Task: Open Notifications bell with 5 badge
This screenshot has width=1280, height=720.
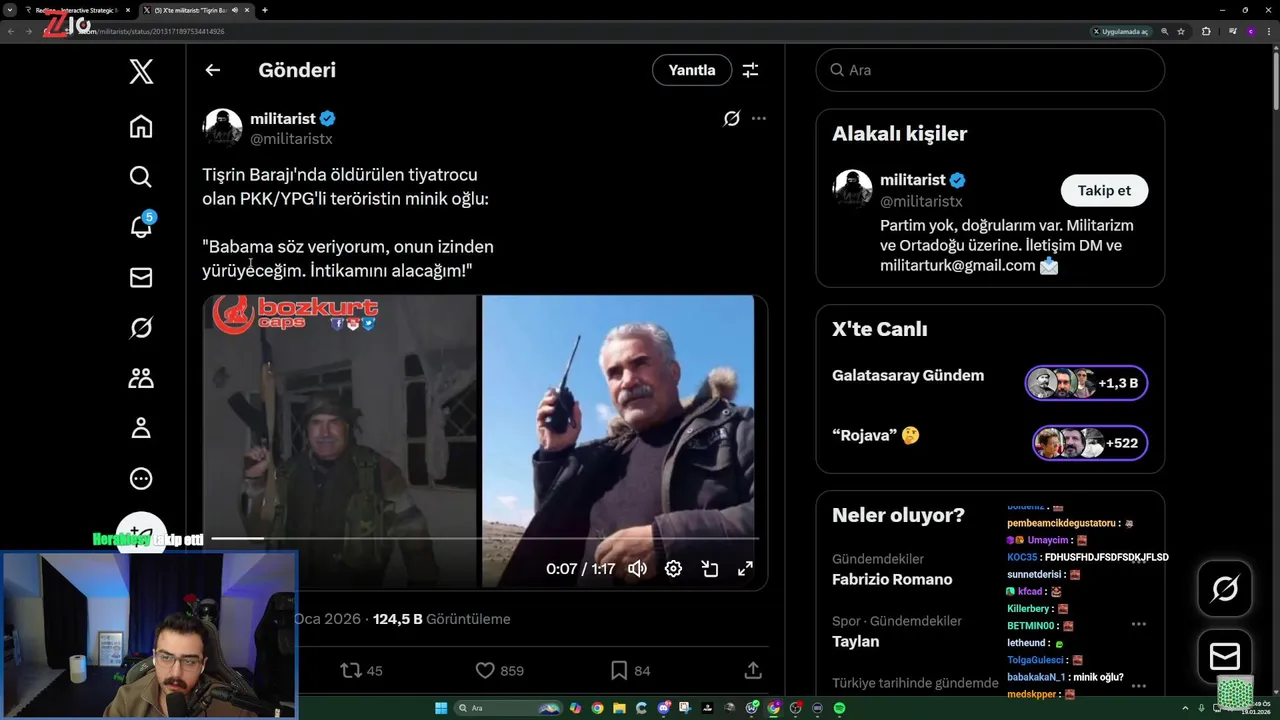Action: (141, 226)
